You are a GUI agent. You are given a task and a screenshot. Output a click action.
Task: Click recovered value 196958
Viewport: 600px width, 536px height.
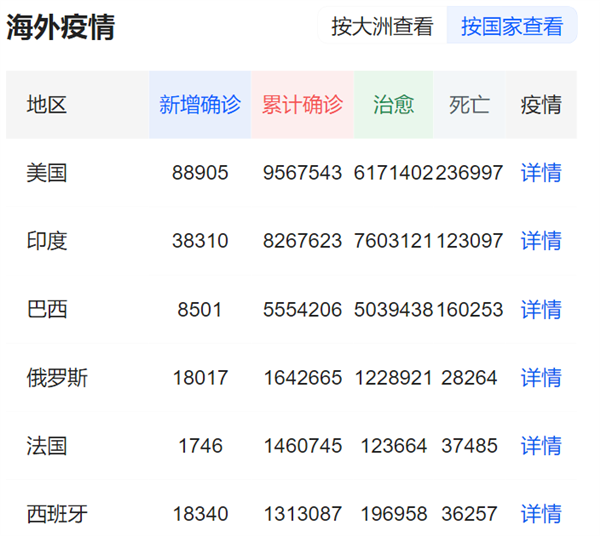pos(394,514)
